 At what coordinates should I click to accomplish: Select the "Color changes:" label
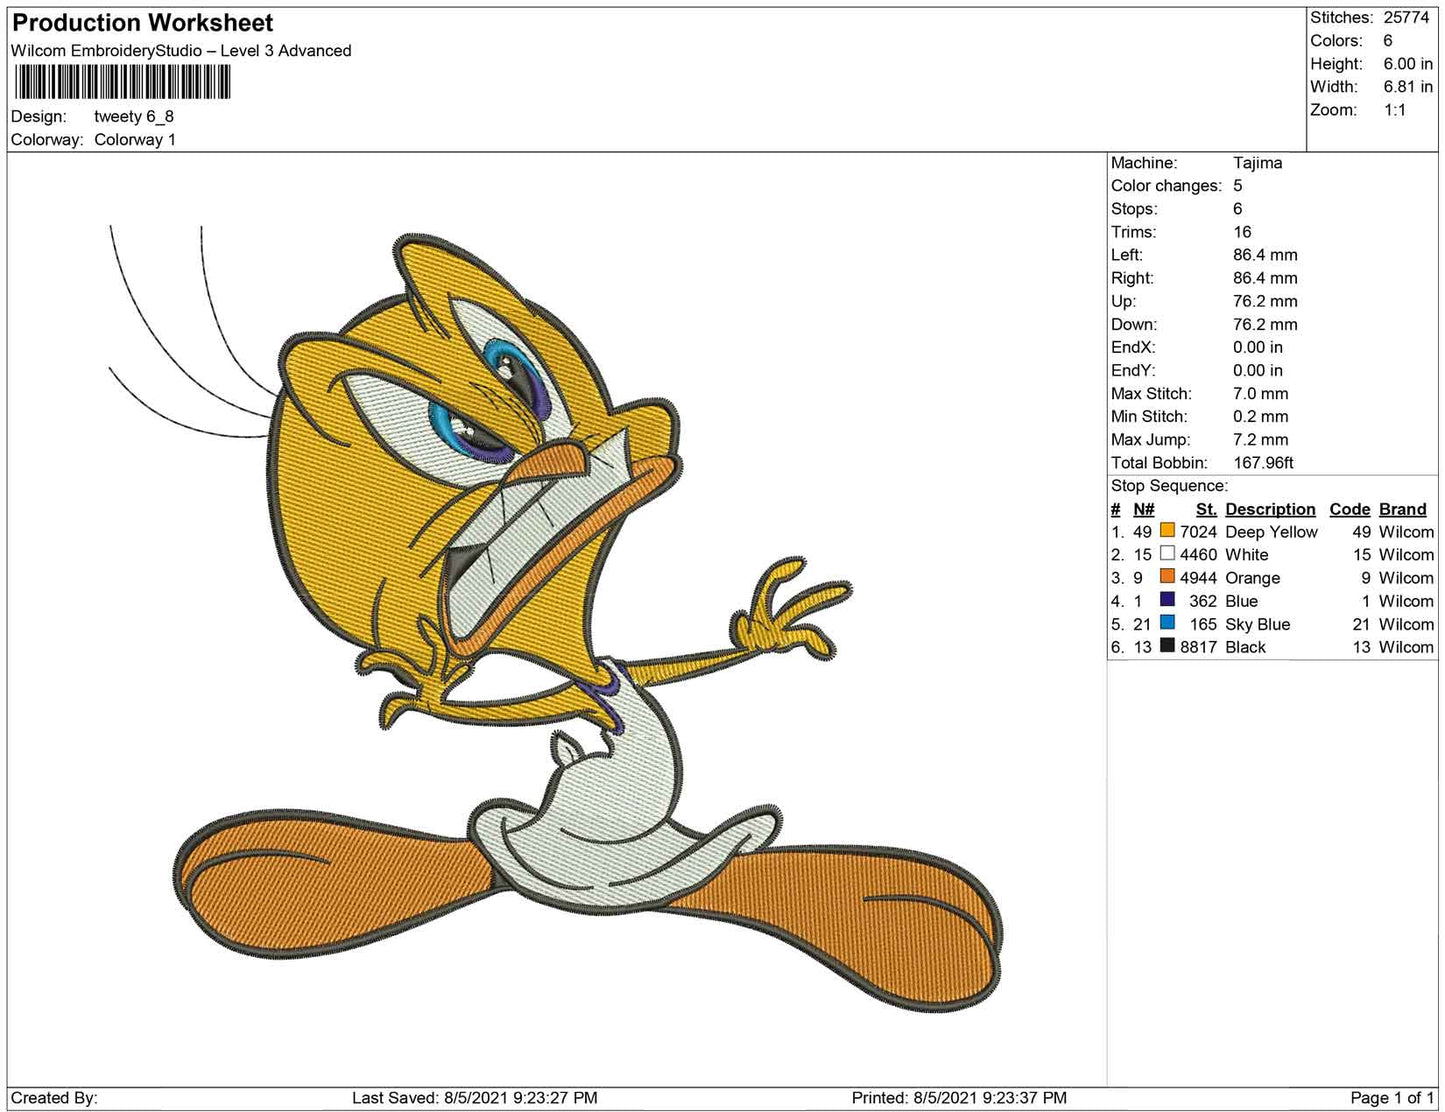(1166, 186)
